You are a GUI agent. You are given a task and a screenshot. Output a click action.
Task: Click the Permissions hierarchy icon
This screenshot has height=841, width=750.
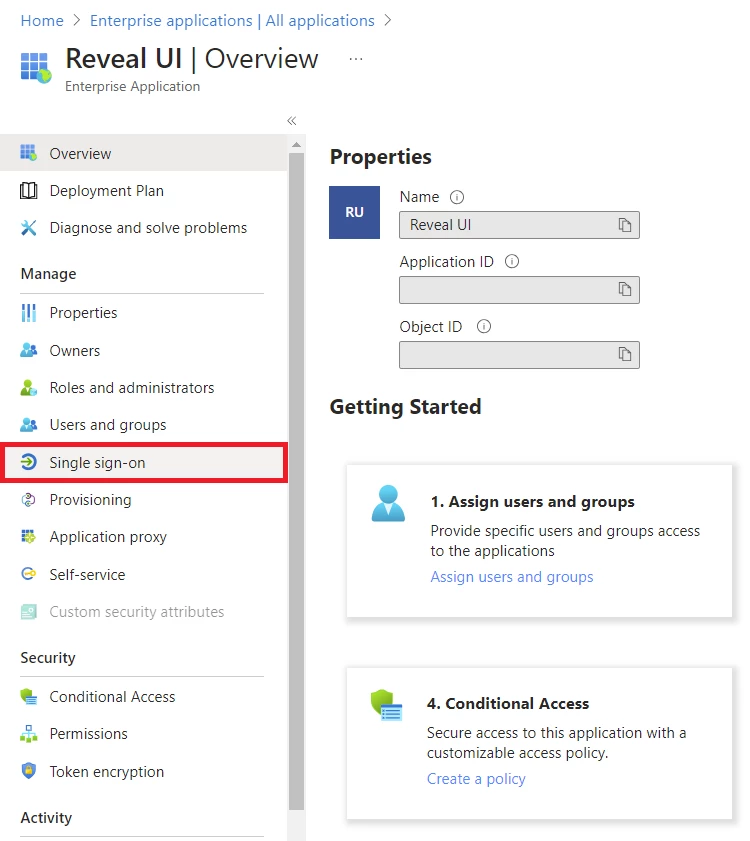pos(28,733)
